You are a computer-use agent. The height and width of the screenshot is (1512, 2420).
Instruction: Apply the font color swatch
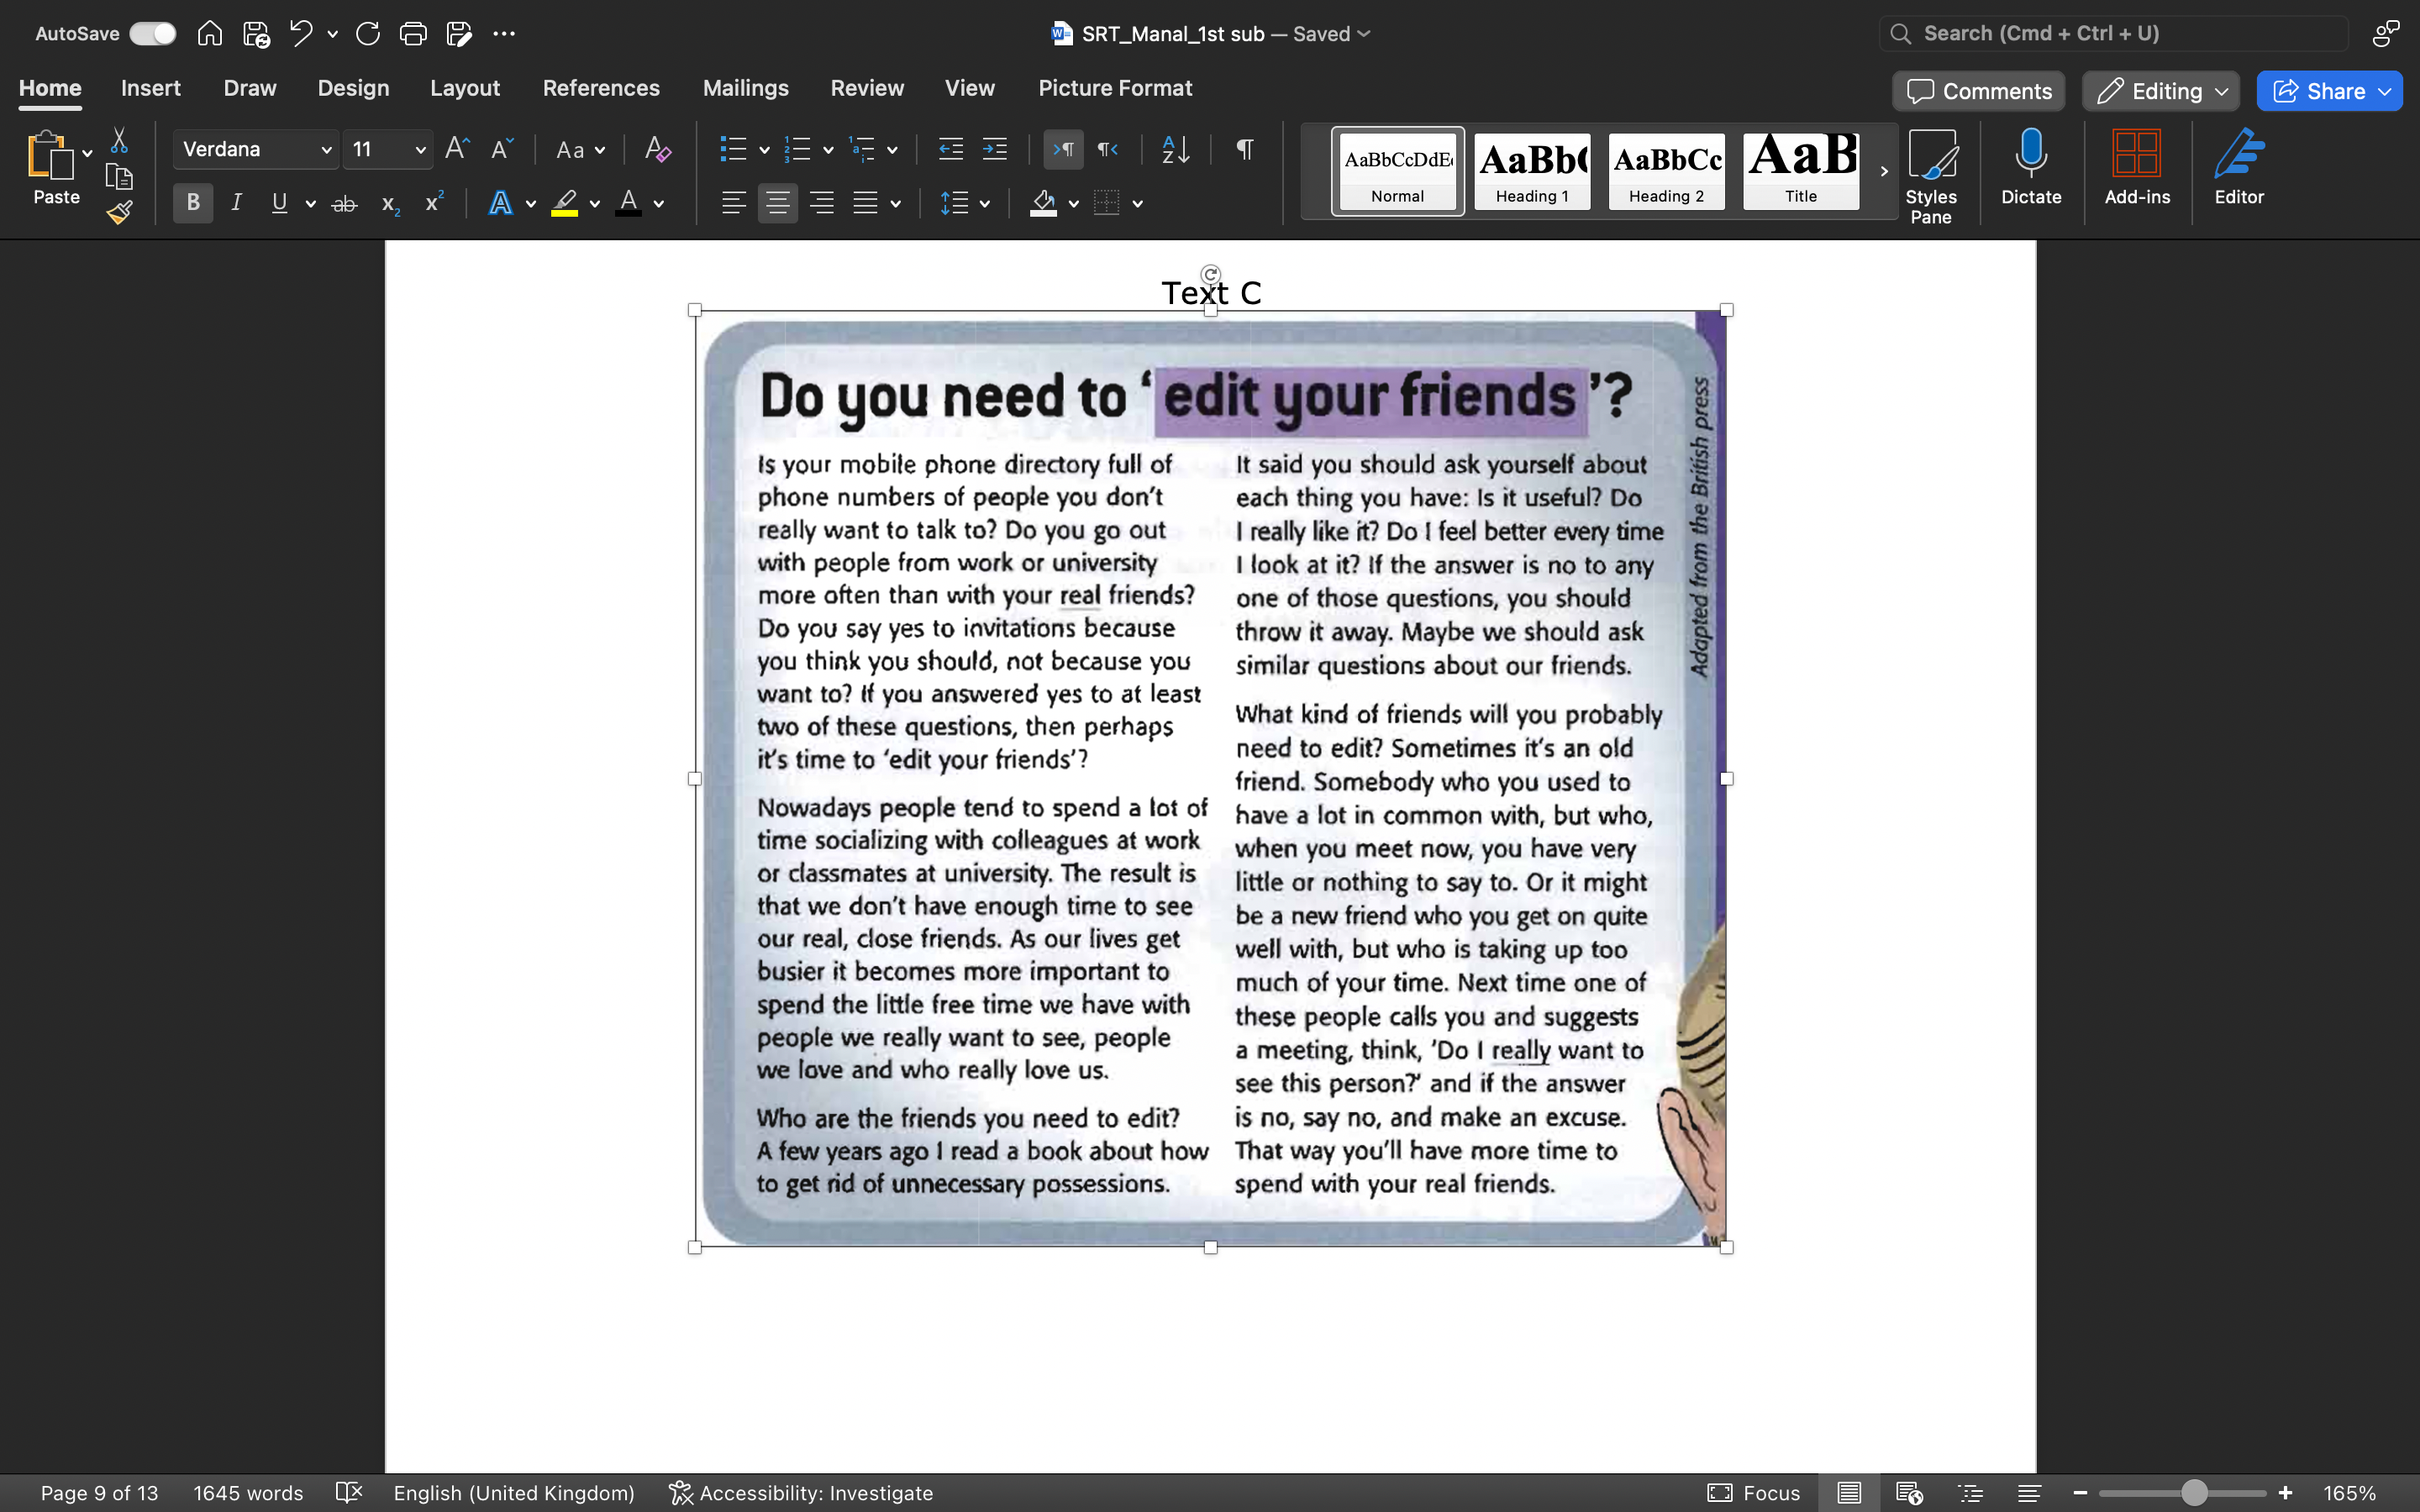(628, 203)
